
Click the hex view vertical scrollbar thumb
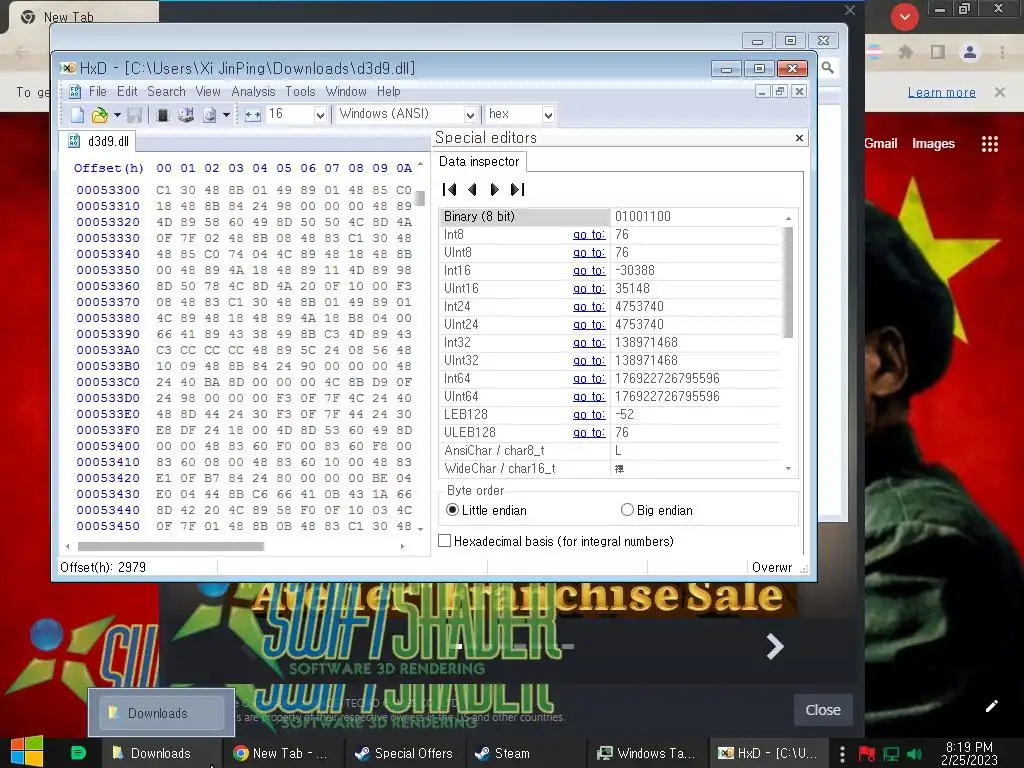click(420, 197)
